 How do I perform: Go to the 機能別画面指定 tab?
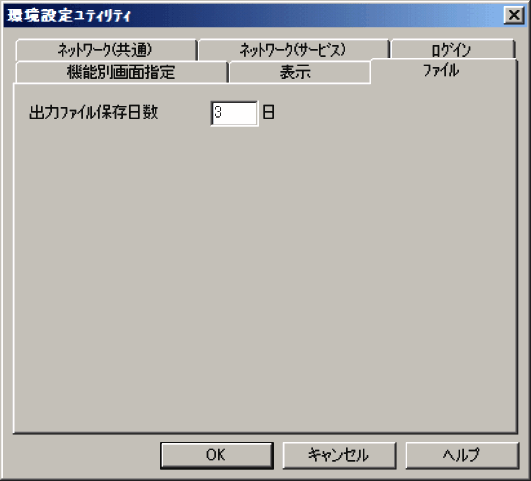click(121, 72)
